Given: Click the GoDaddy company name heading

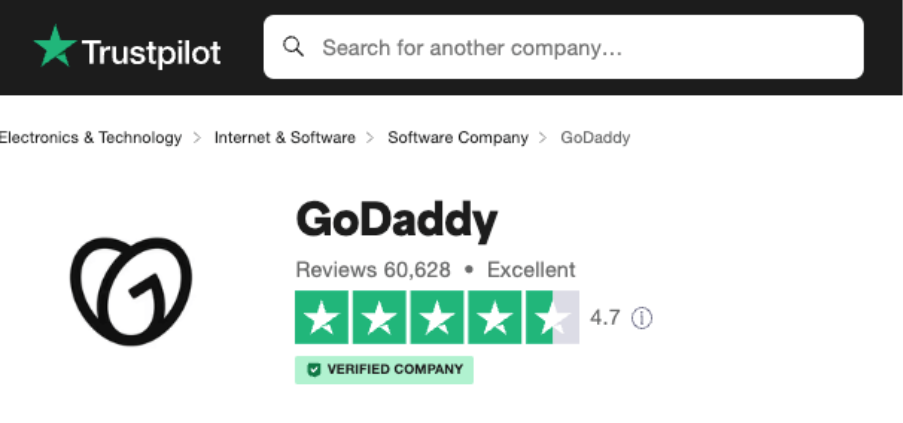Looking at the screenshot, I should pyautogui.click(x=396, y=222).
